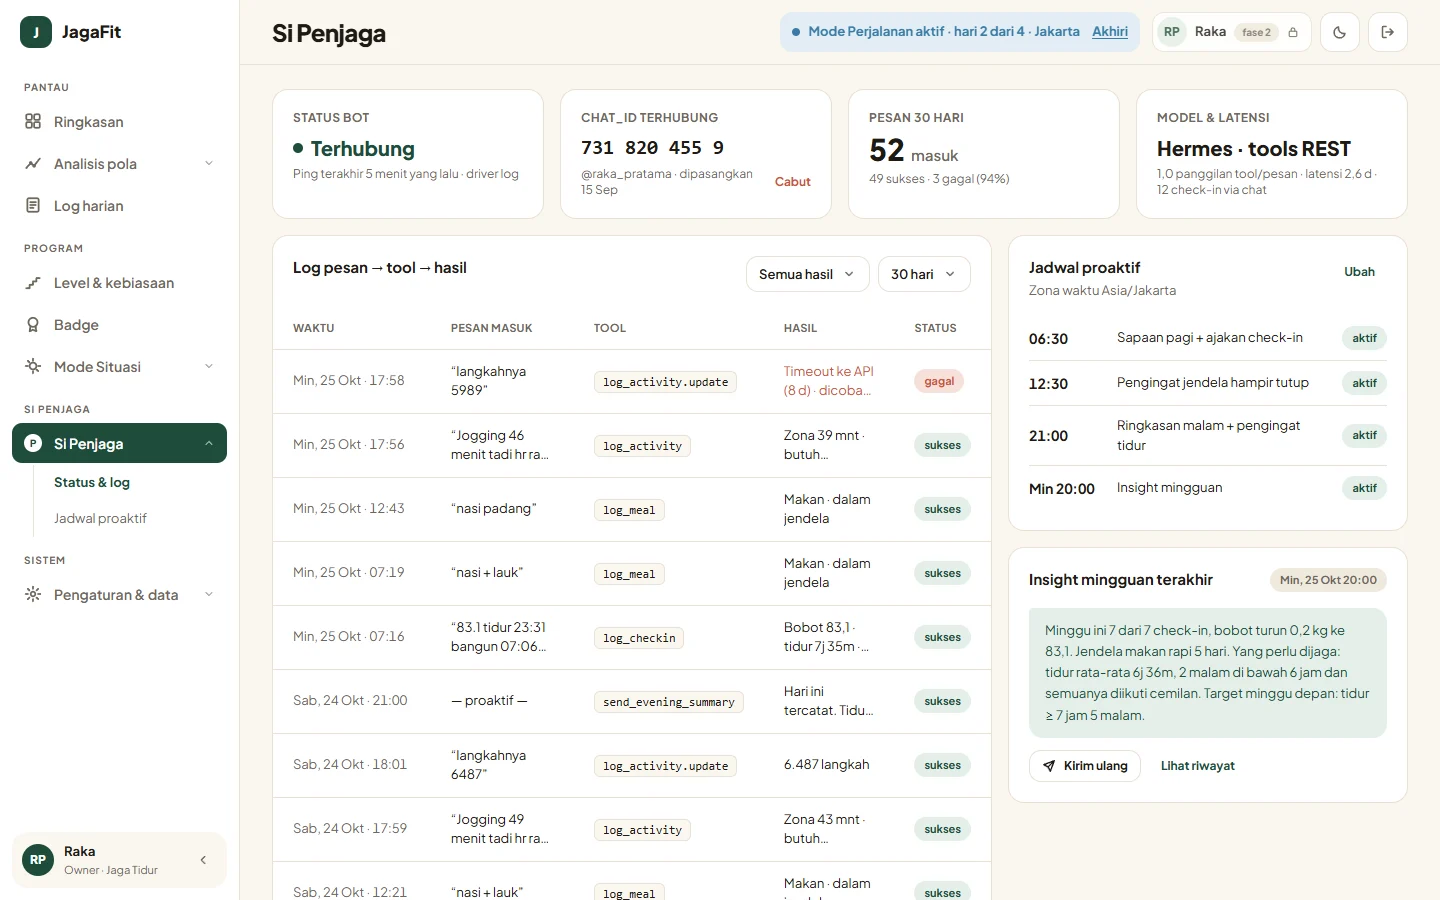This screenshot has width=1440, height=900.
Task: Click the Pengaturan & data gear icon
Action: pos(33,595)
